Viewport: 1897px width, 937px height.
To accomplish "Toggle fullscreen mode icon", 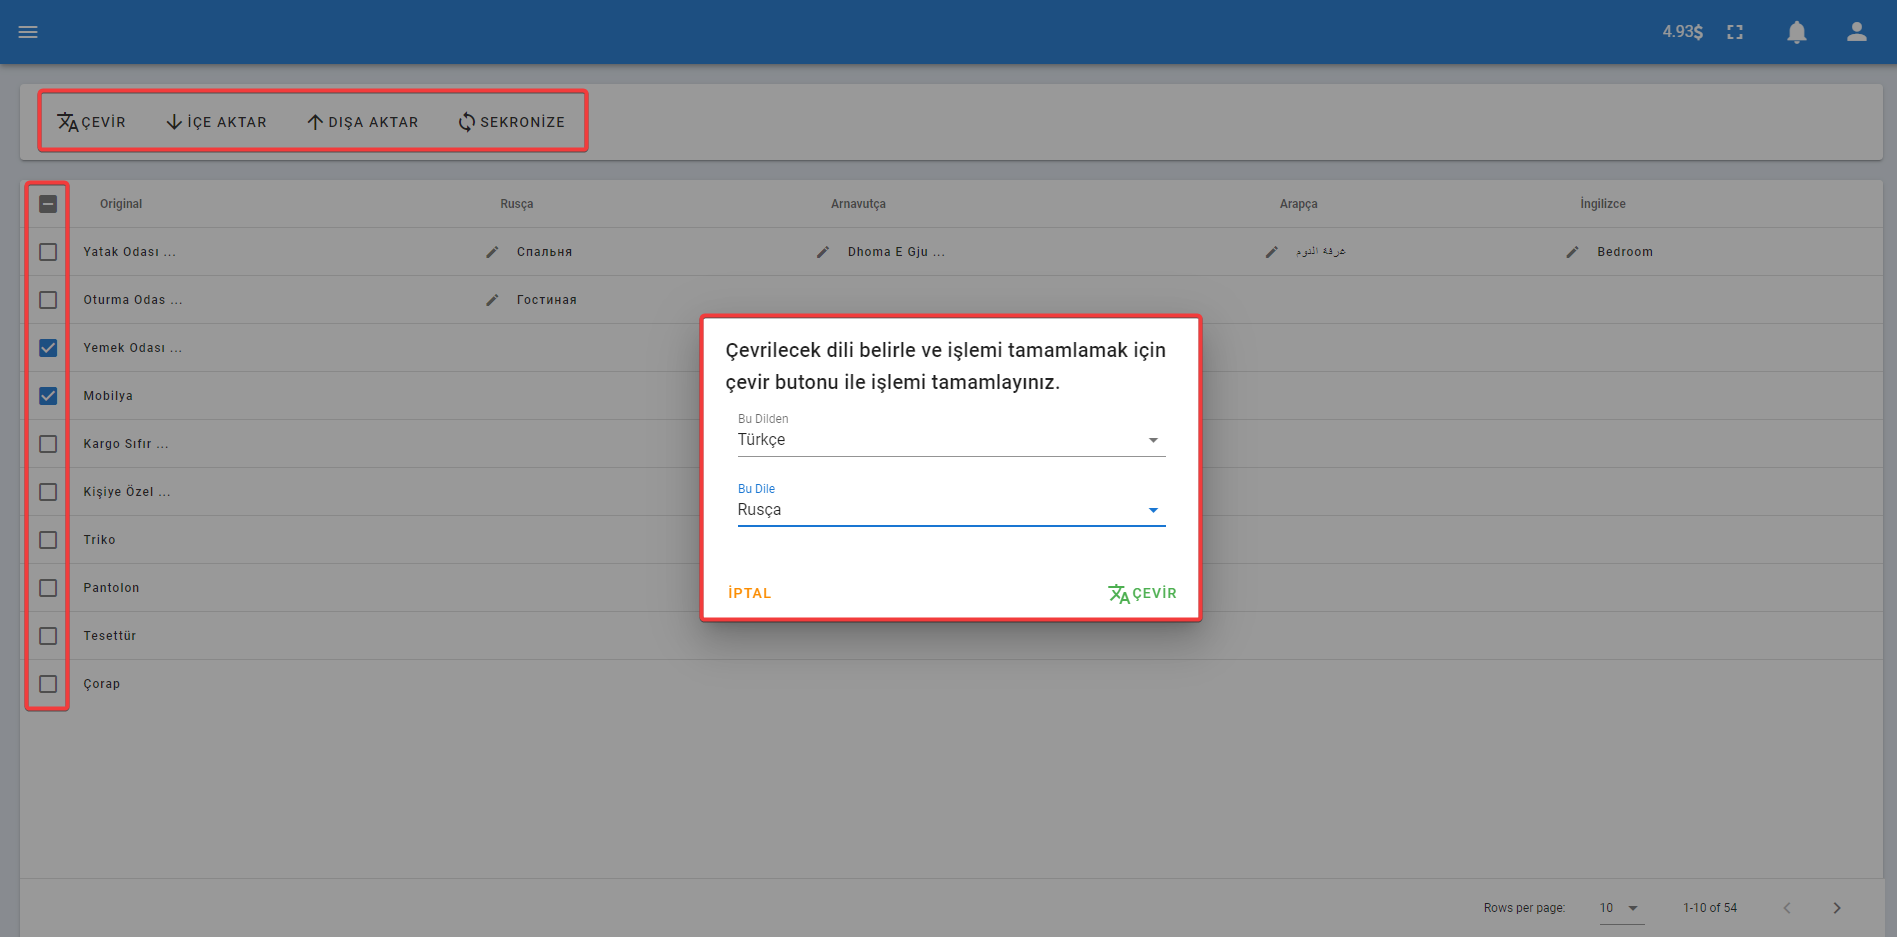I will [x=1735, y=32].
